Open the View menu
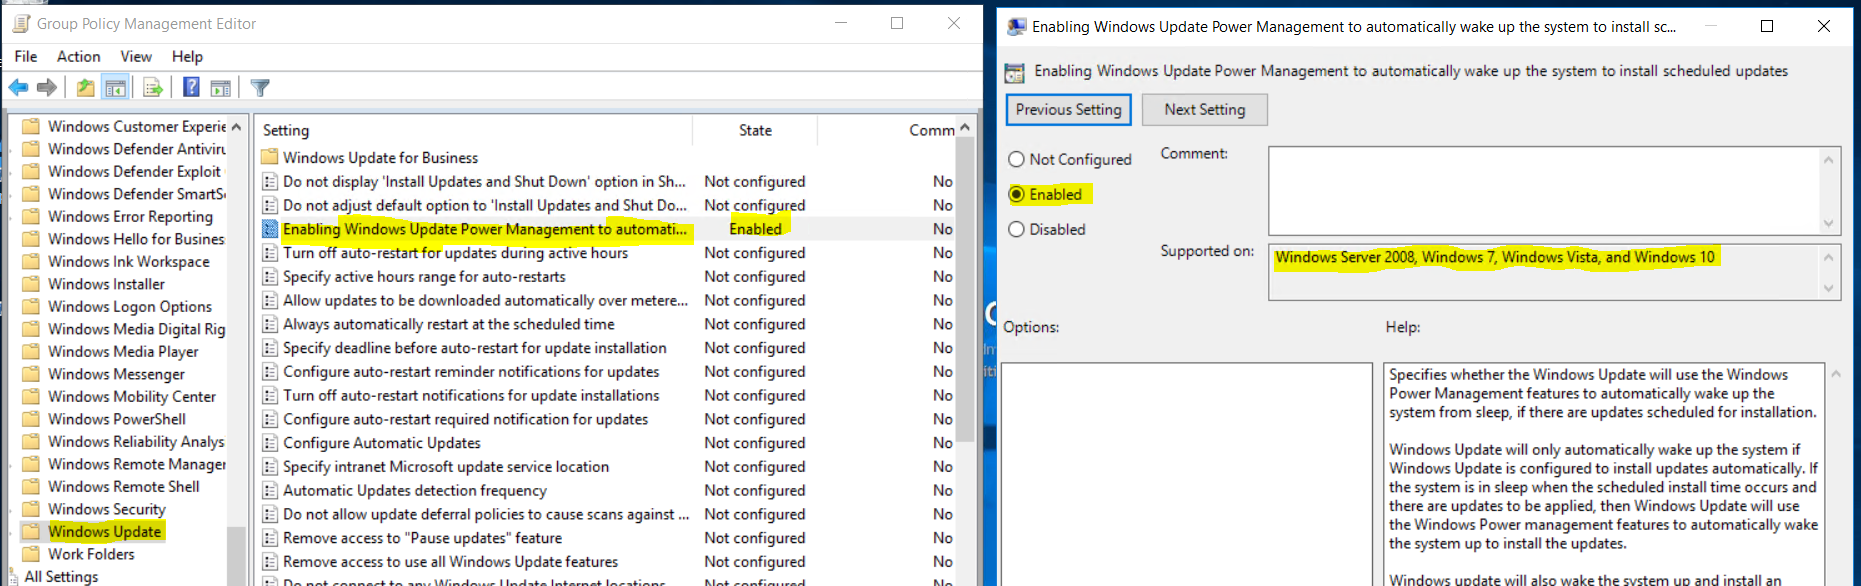 click(136, 56)
